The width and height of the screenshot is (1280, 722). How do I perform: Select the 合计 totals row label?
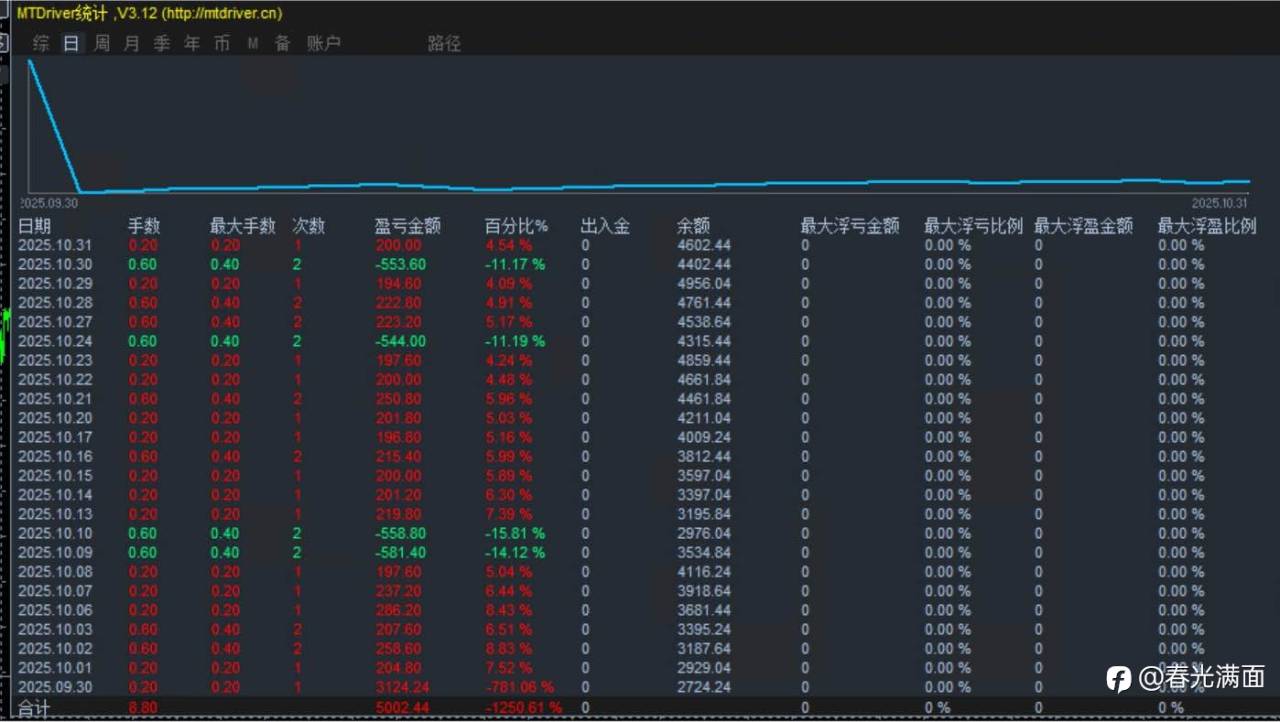tap(34, 708)
